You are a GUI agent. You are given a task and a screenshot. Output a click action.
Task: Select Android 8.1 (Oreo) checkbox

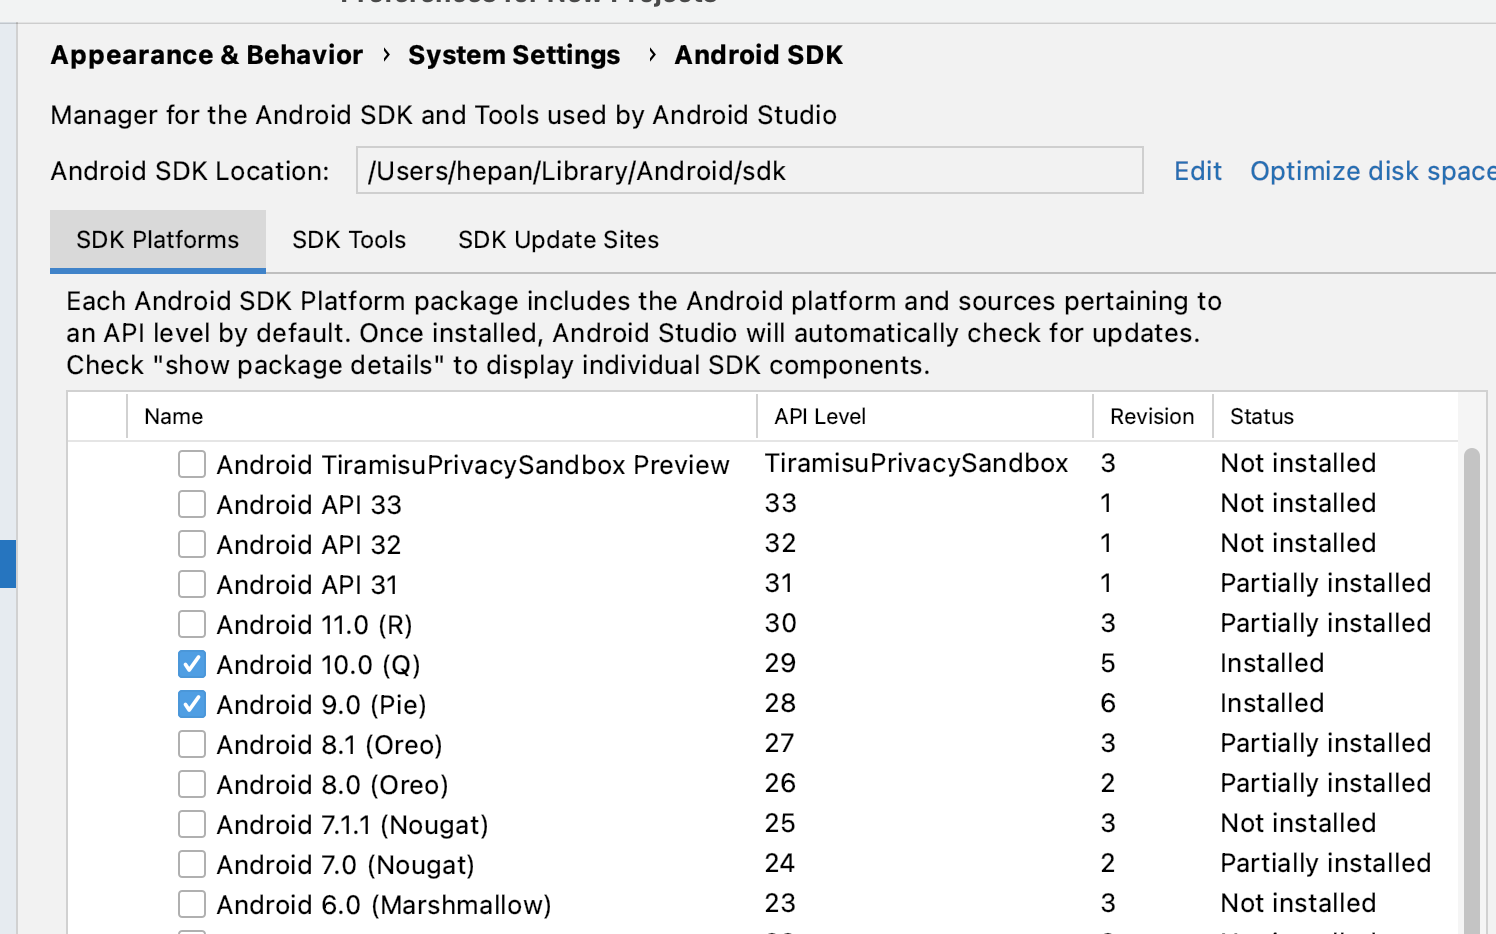pyautogui.click(x=192, y=744)
